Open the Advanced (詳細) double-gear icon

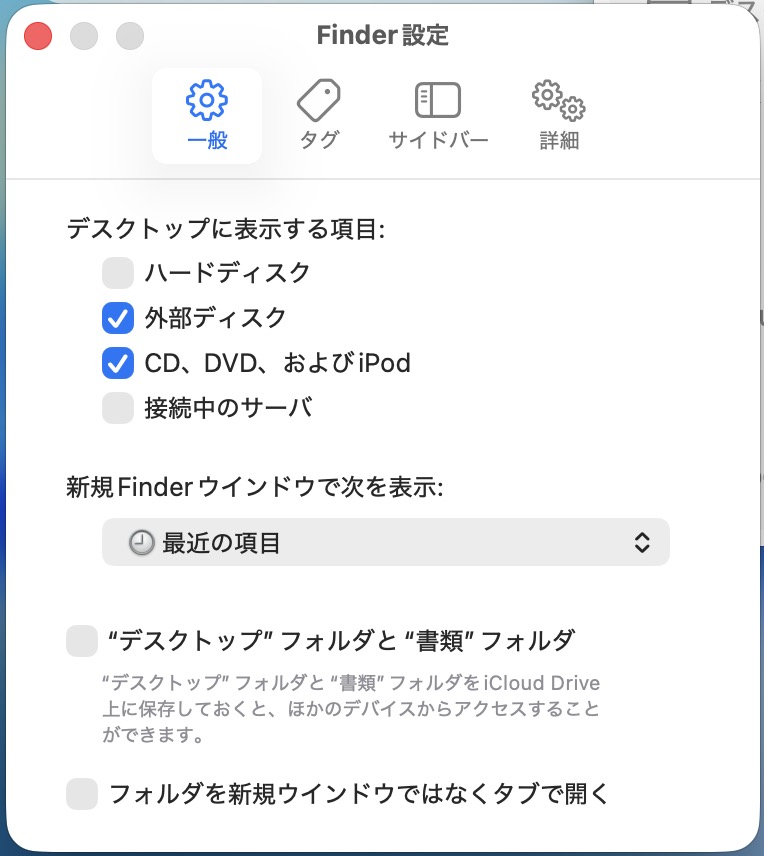(x=558, y=101)
